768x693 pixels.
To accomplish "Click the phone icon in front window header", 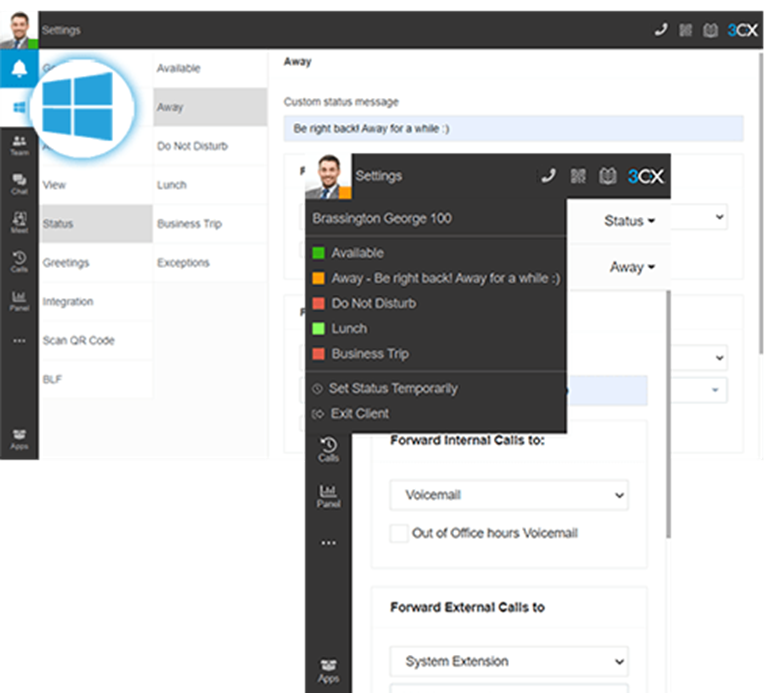I will [549, 176].
